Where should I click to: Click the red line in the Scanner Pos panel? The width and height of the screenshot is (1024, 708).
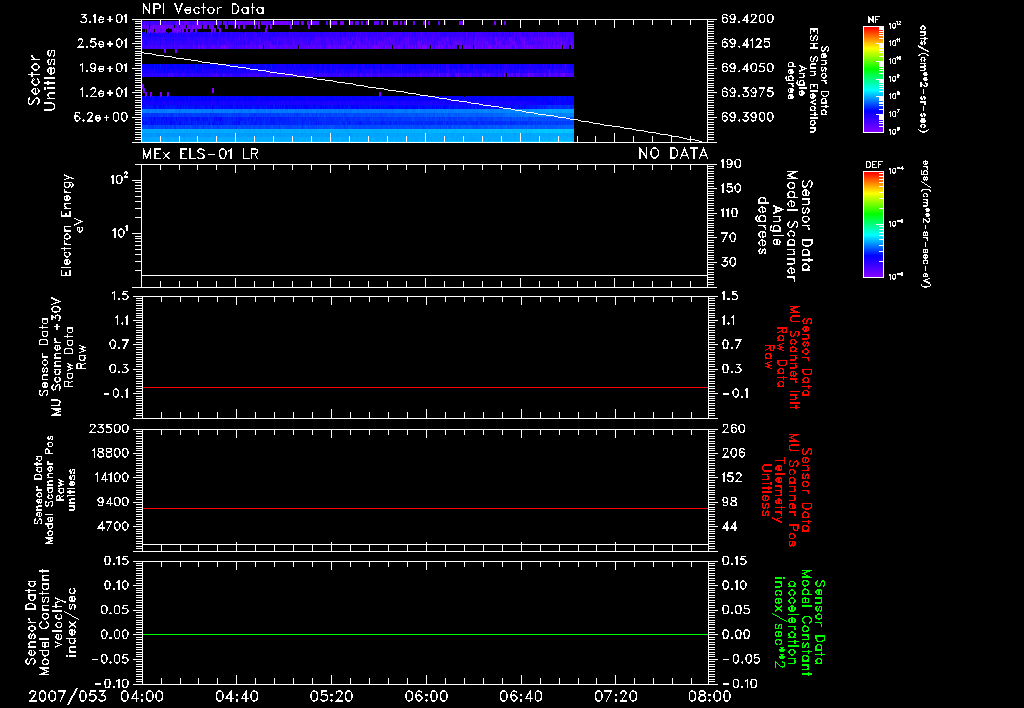[x=425, y=508]
